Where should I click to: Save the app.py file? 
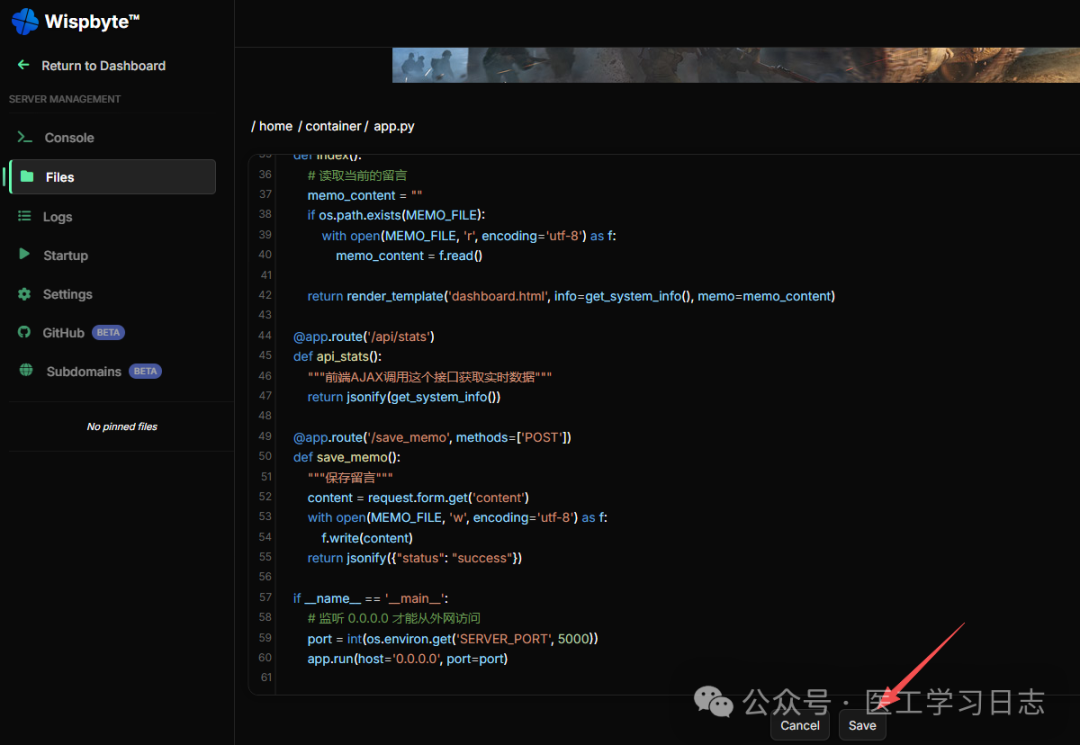[862, 725]
